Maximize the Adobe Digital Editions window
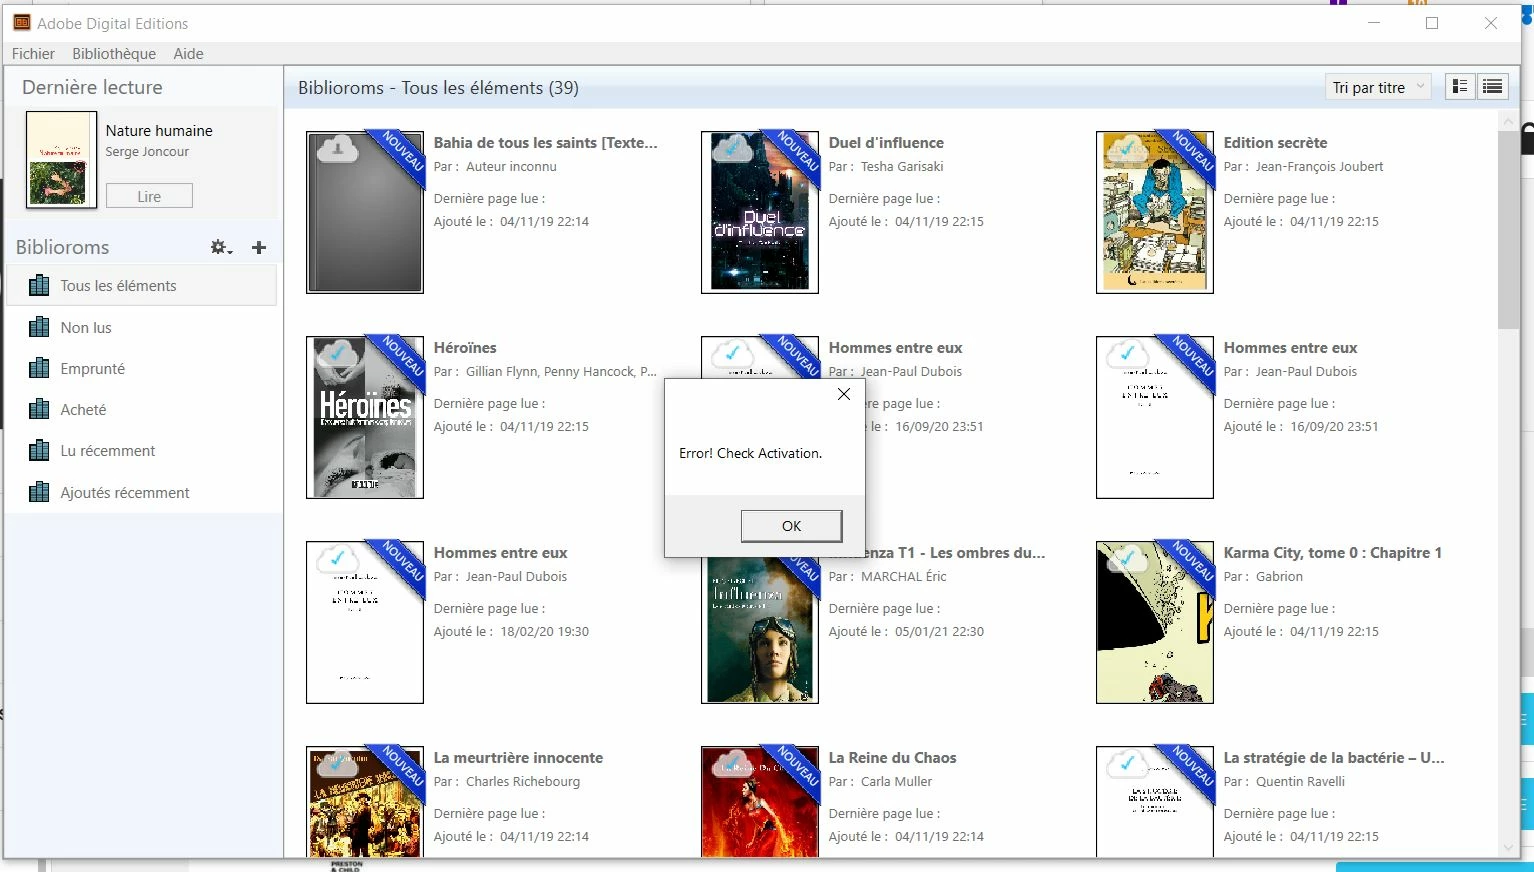This screenshot has height=872, width=1534. point(1432,23)
